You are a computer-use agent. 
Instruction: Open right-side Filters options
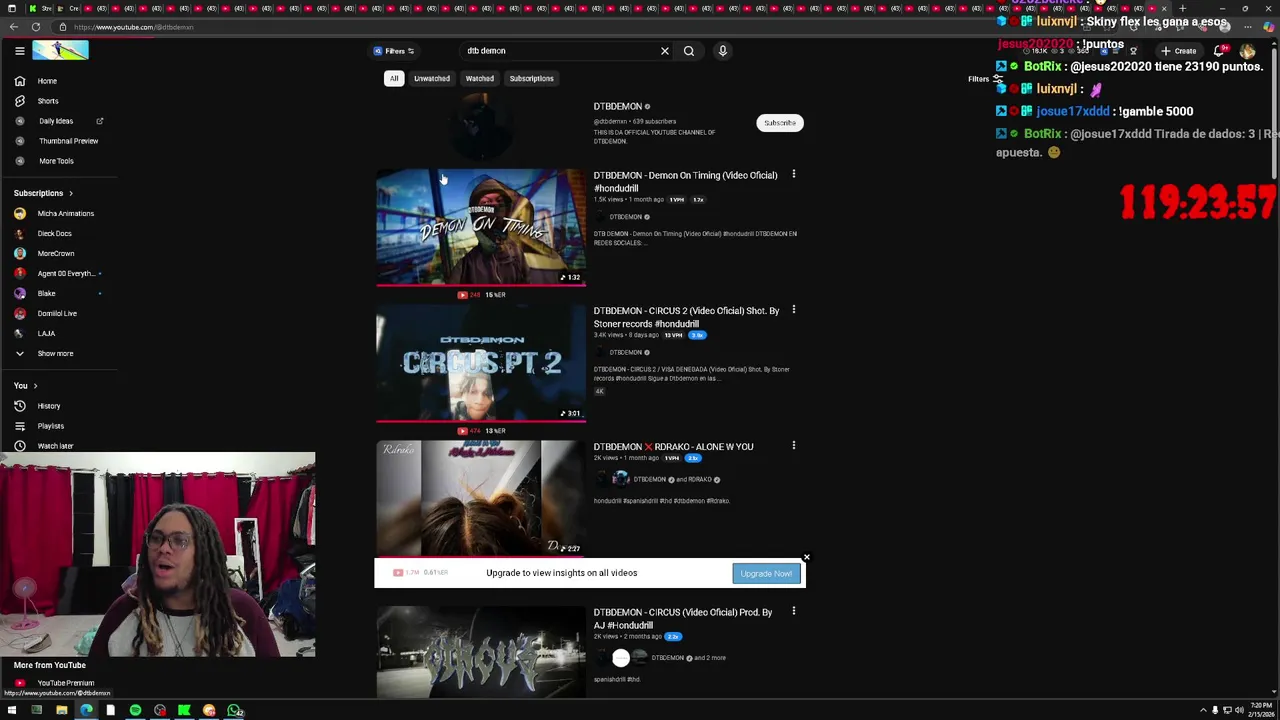point(985,79)
